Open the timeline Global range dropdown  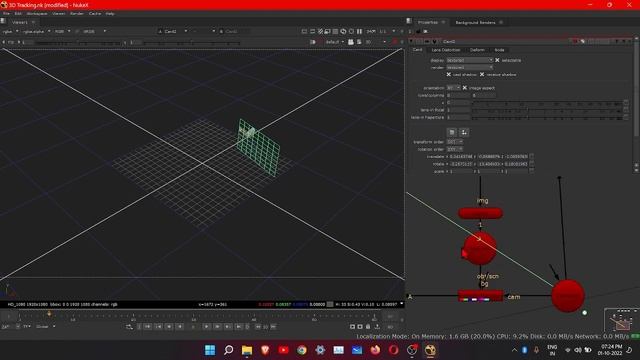click(x=46, y=327)
